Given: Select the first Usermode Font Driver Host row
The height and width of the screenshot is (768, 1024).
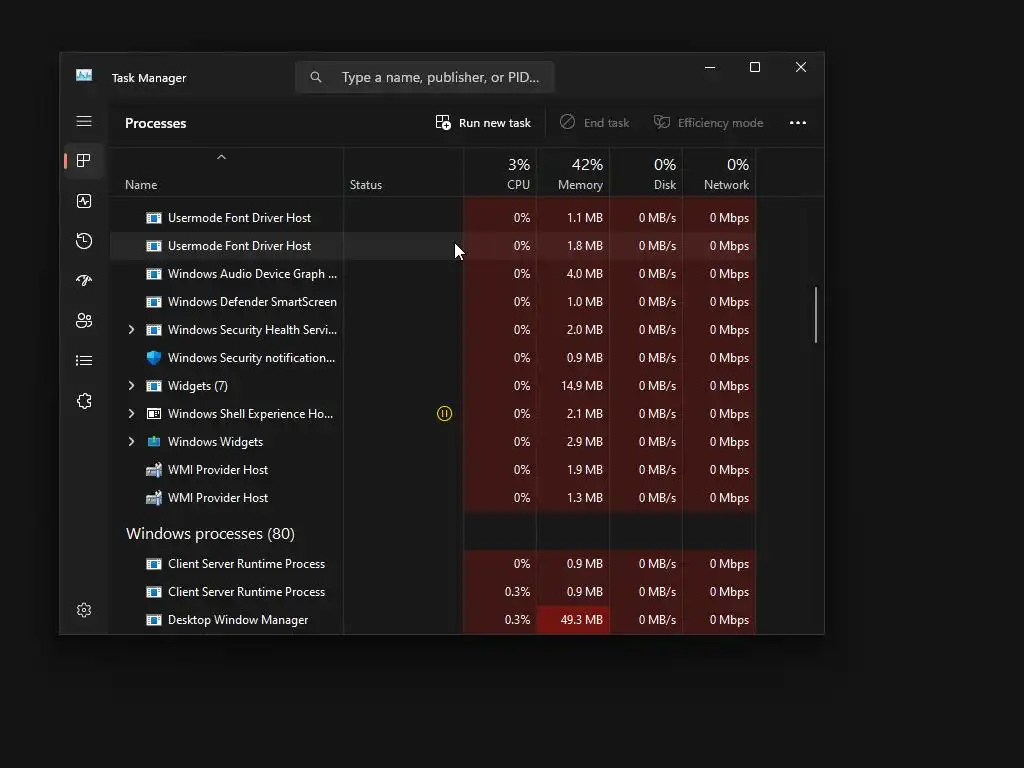Looking at the screenshot, I should click(433, 217).
